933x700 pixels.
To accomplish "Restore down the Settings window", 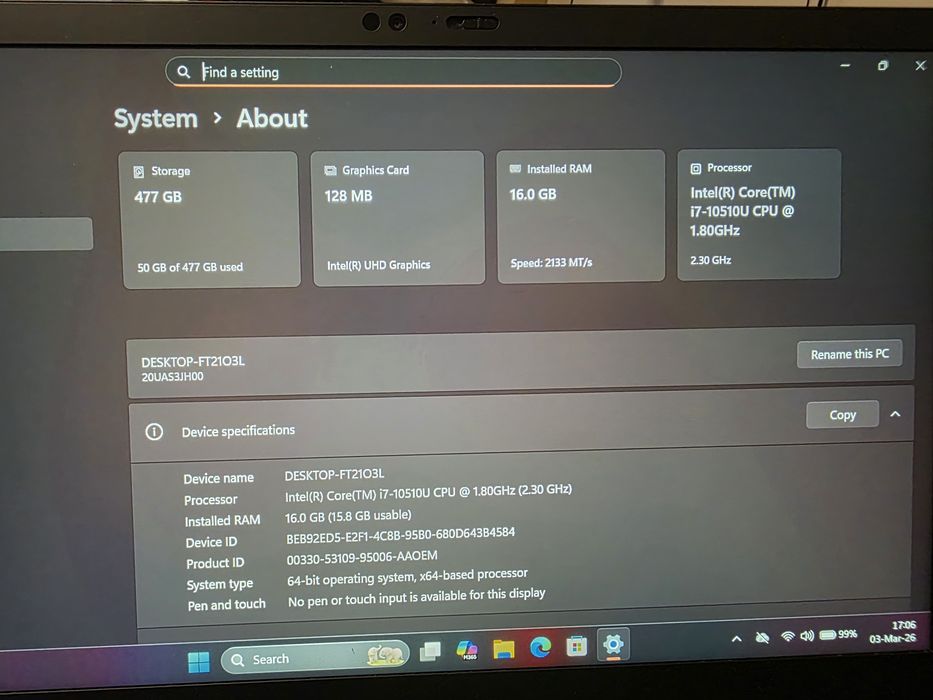I will tap(883, 65).
